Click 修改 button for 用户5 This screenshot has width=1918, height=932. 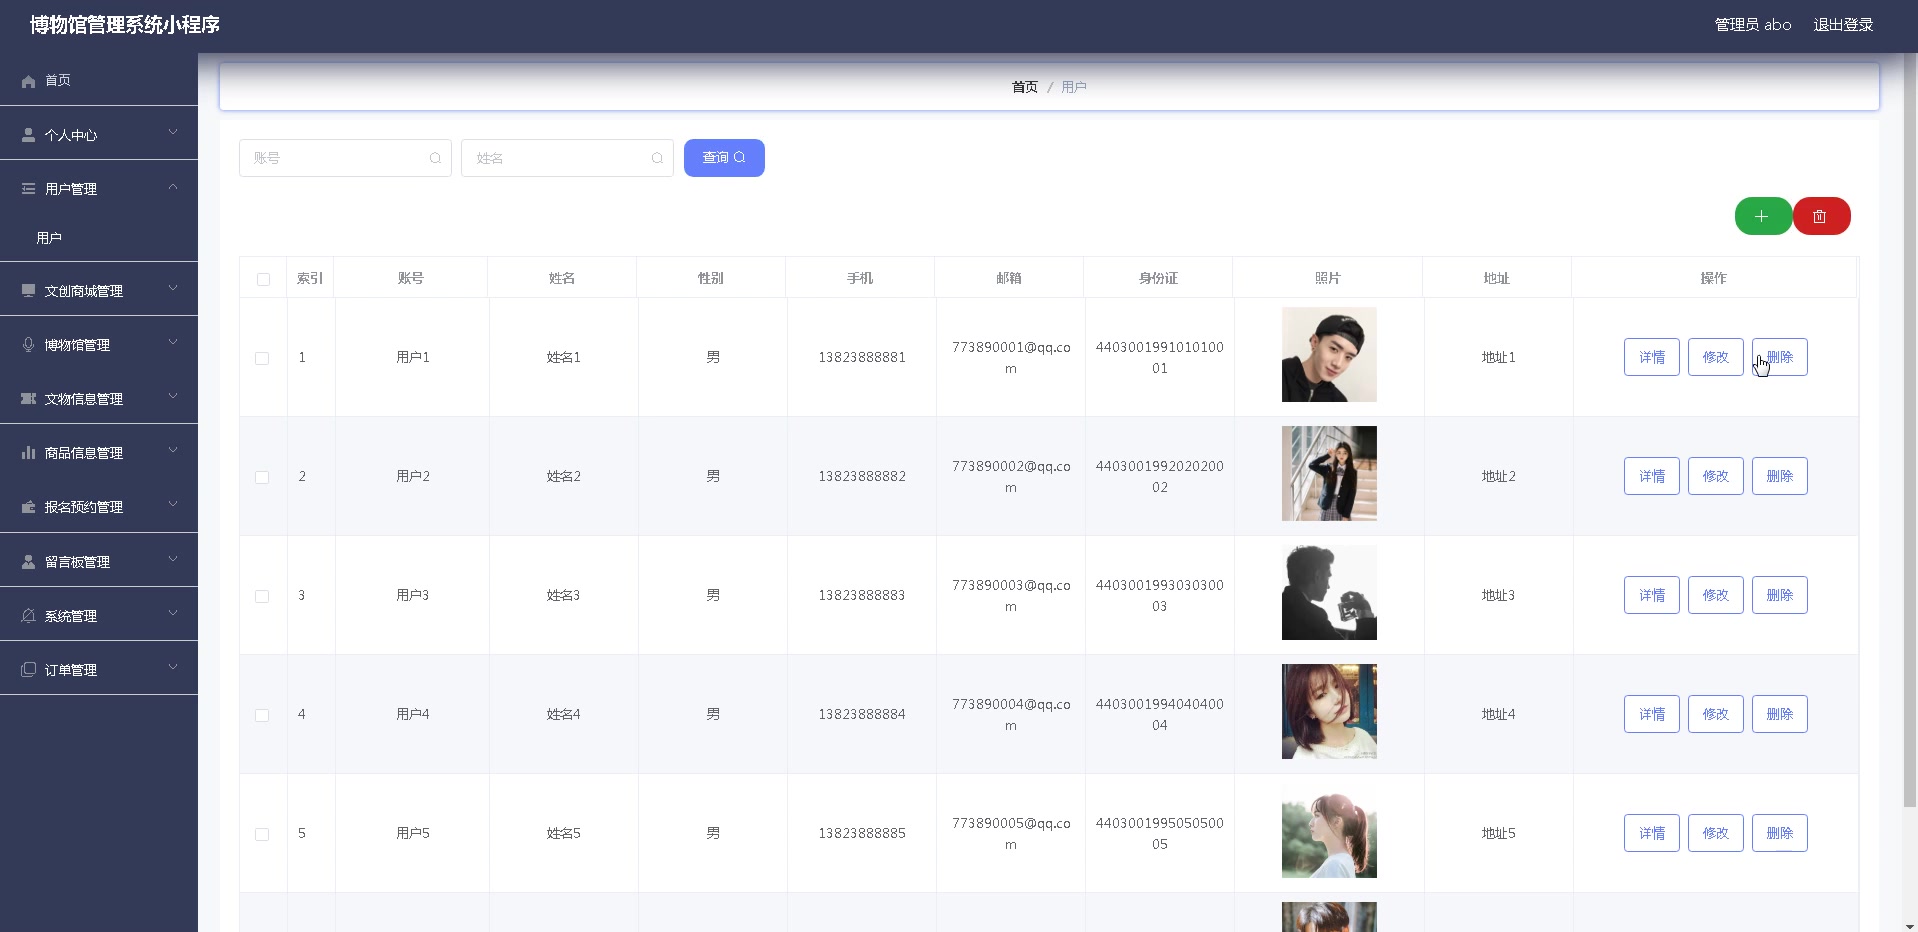pos(1716,833)
